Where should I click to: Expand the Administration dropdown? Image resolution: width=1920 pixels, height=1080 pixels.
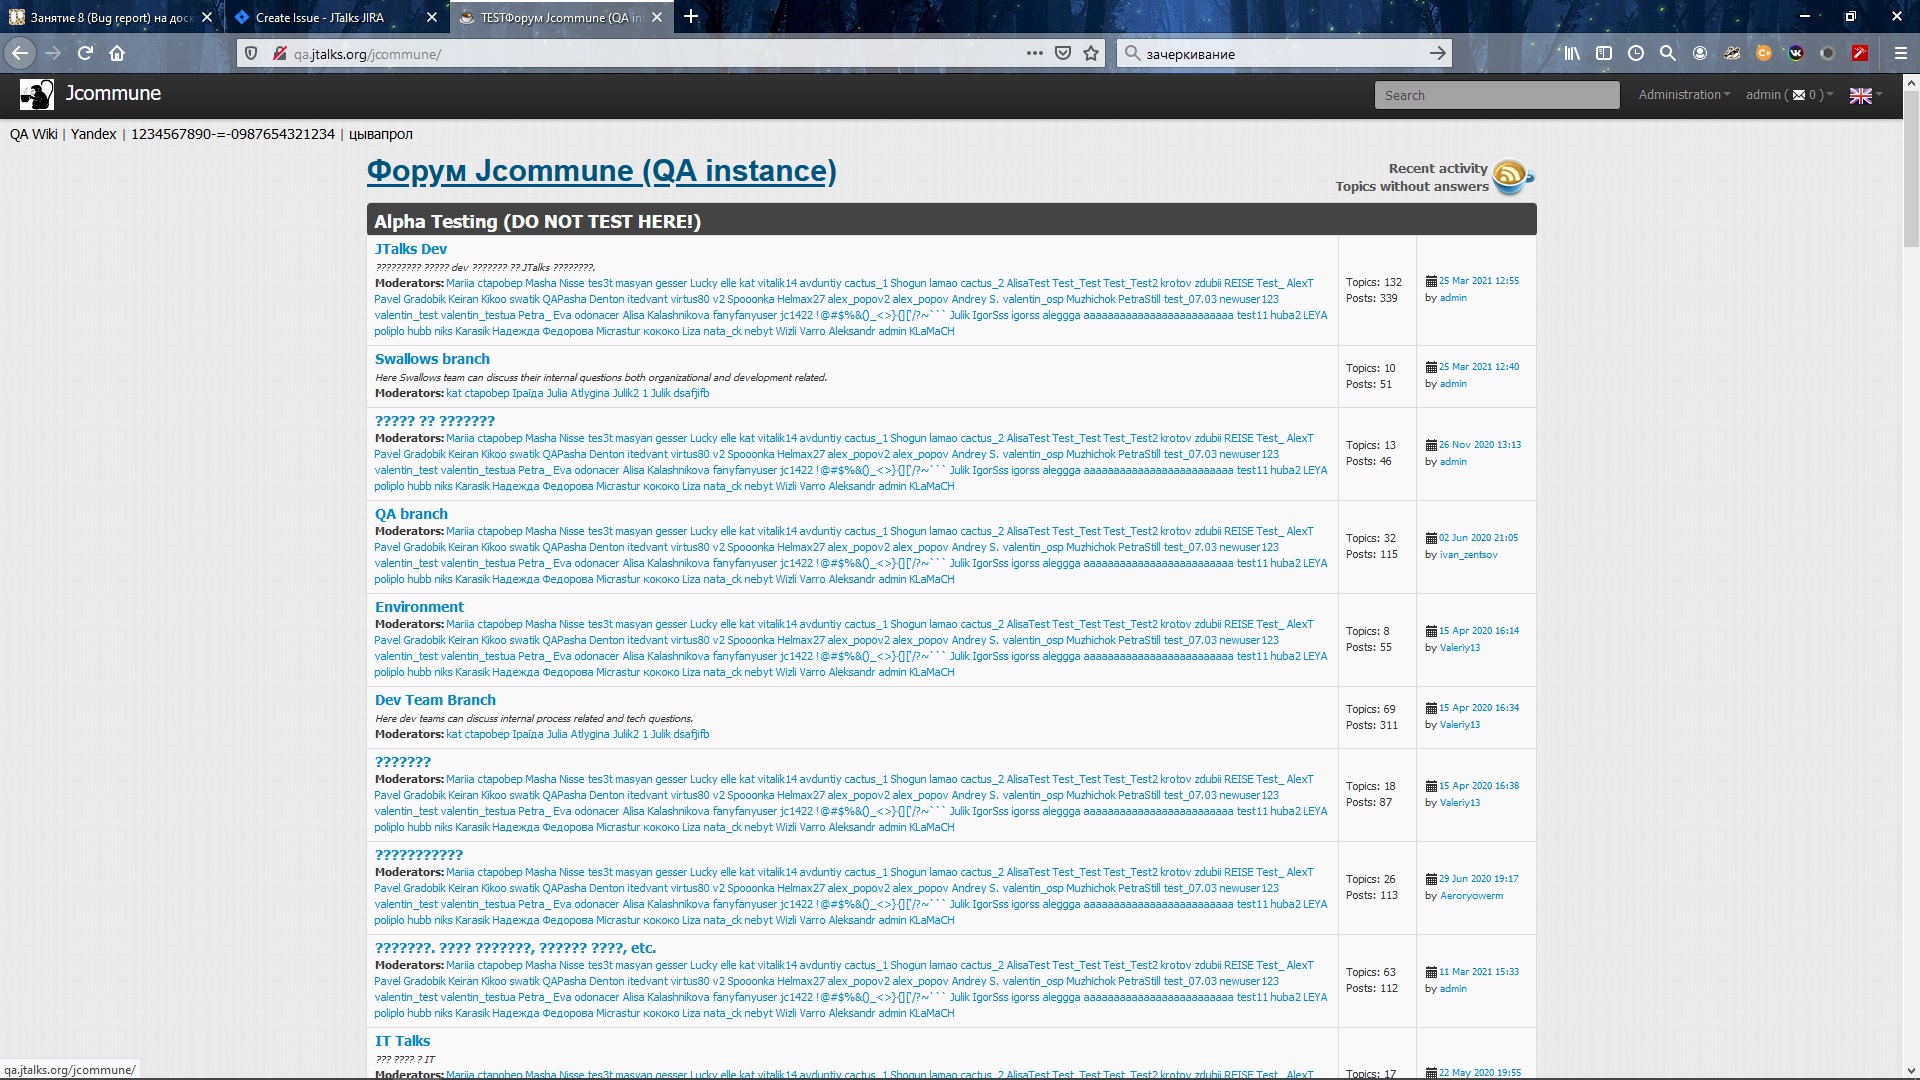pos(1684,95)
